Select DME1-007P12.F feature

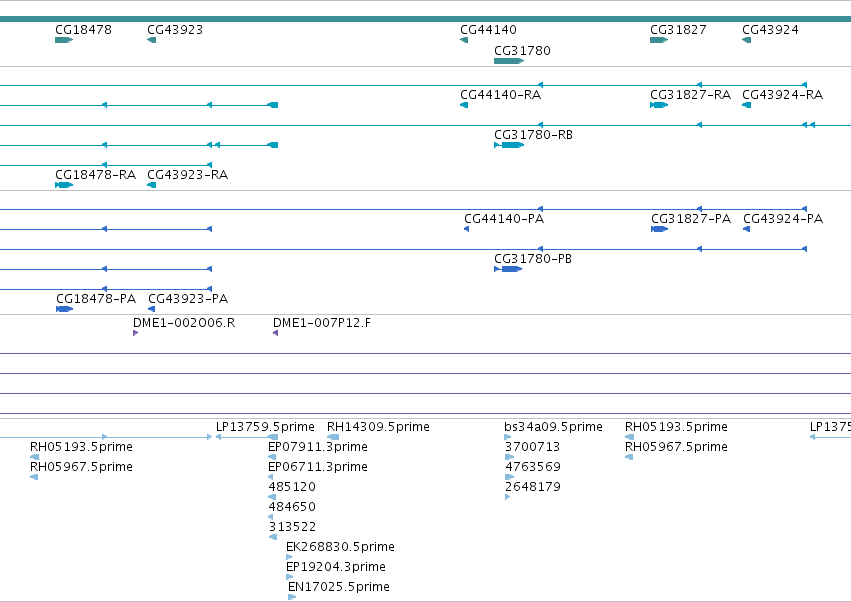point(322,323)
